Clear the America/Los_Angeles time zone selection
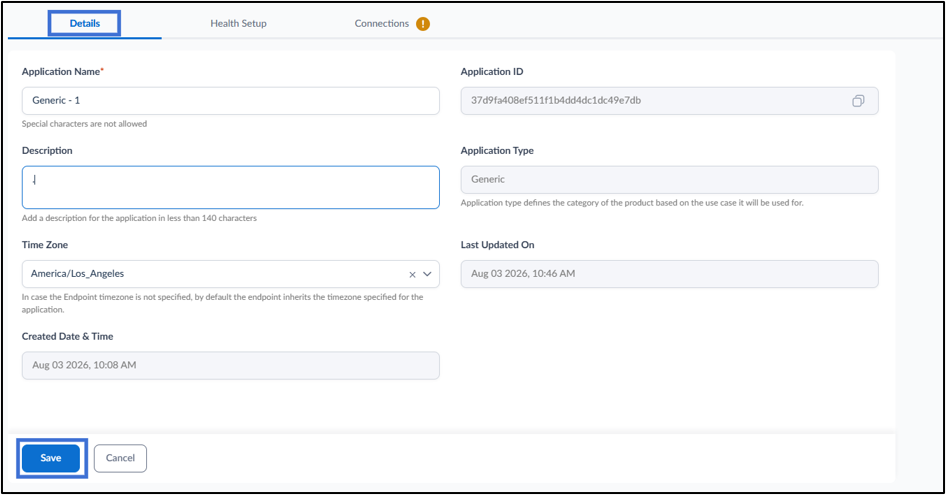The image size is (946, 495). (412, 275)
